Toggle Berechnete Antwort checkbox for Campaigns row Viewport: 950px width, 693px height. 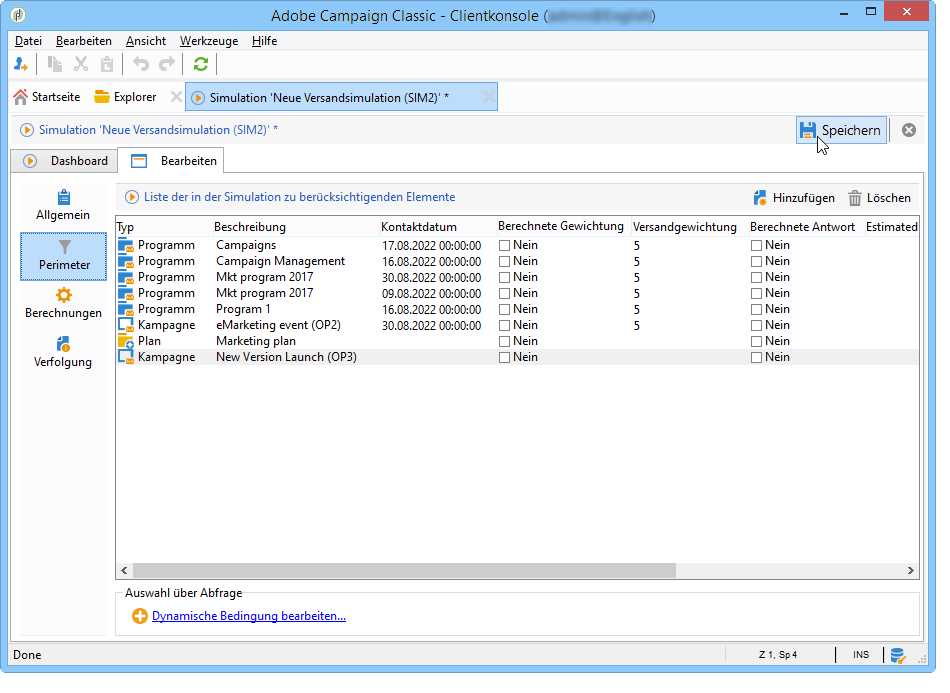[756, 245]
